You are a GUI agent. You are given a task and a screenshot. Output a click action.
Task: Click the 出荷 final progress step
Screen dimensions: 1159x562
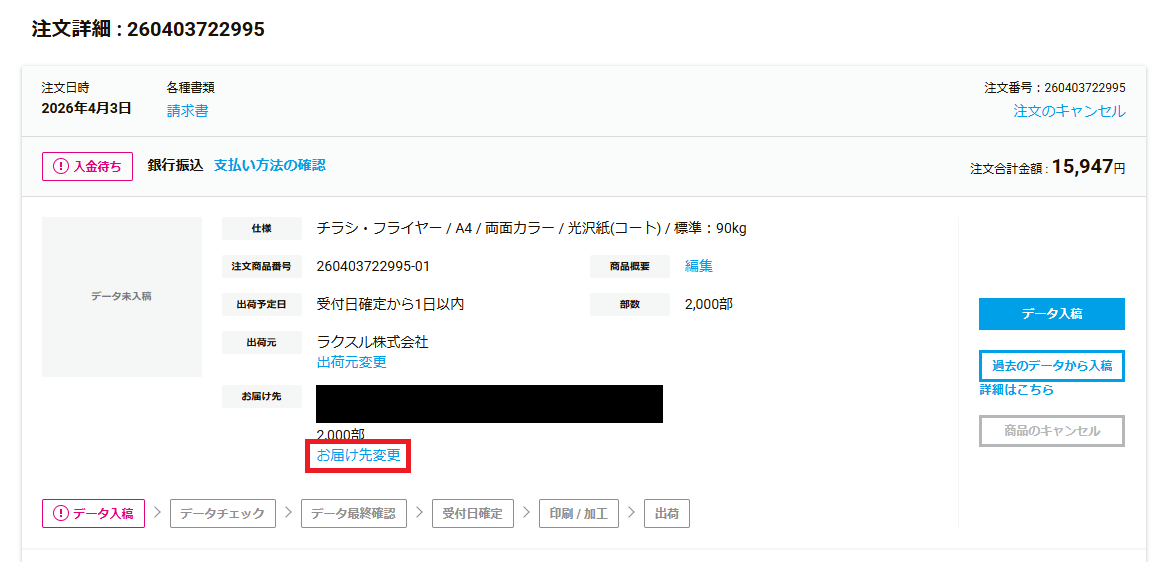666,514
